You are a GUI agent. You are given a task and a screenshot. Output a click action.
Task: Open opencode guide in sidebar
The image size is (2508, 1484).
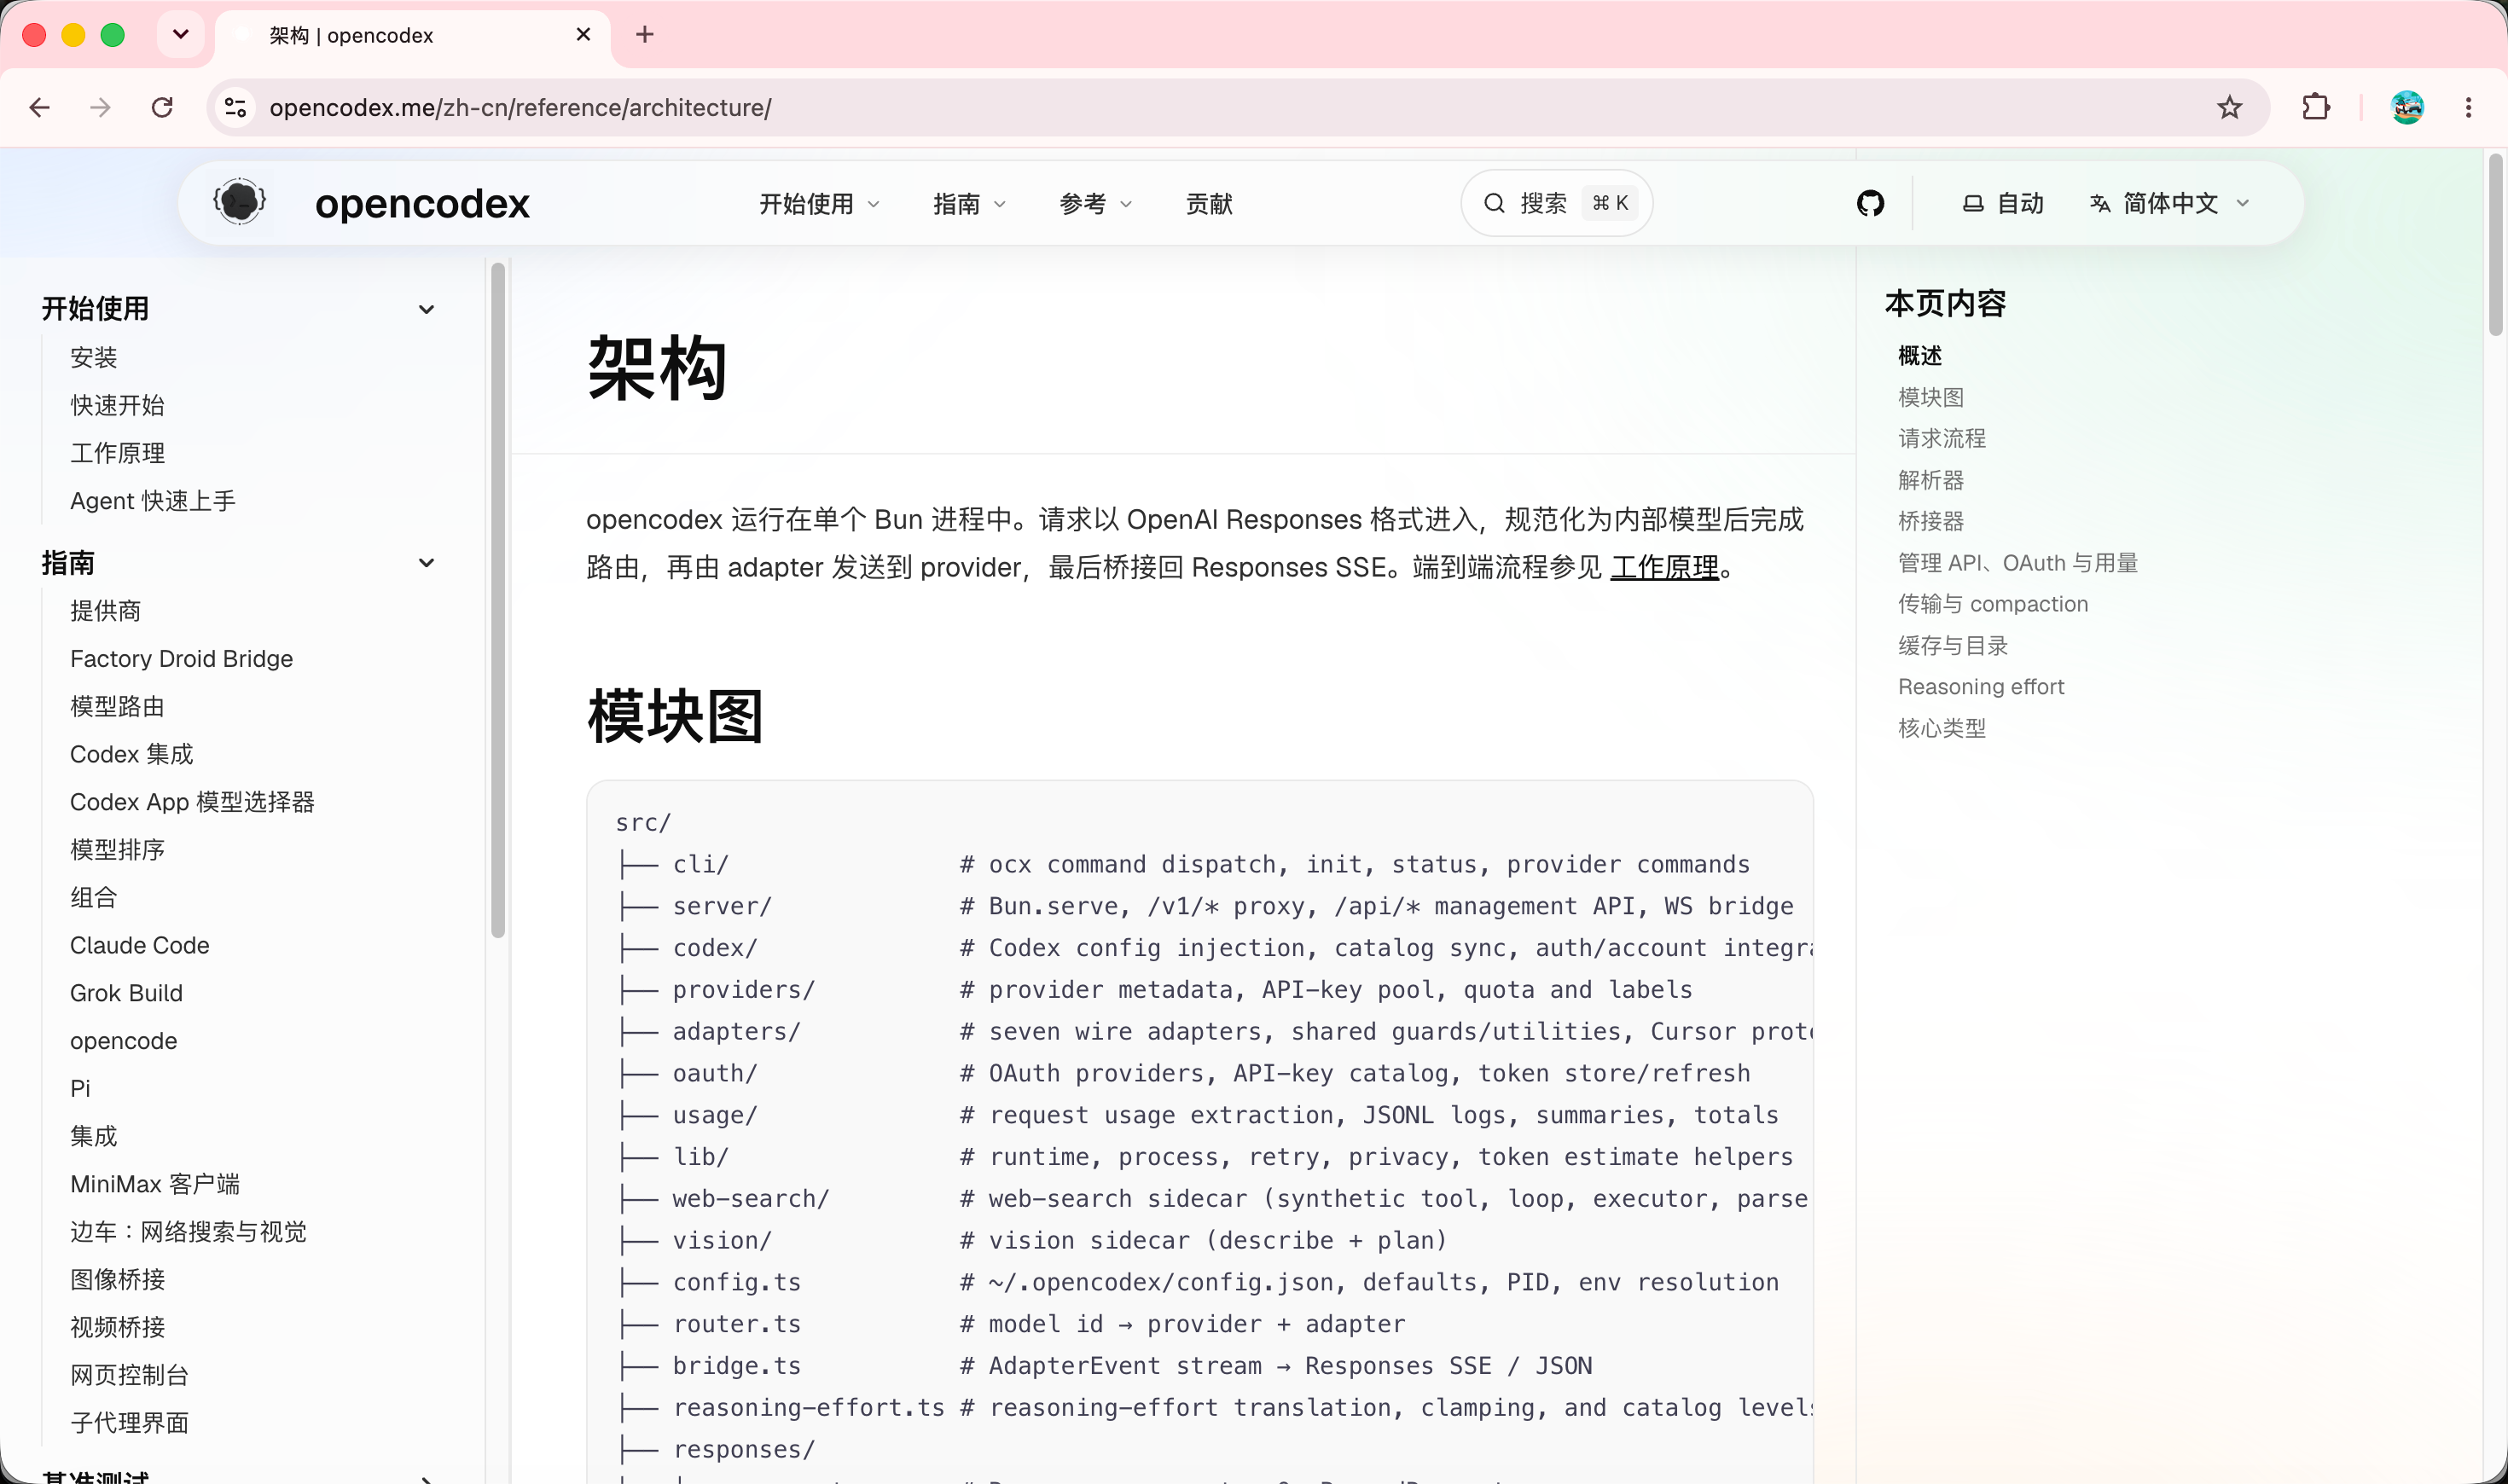123,1041
